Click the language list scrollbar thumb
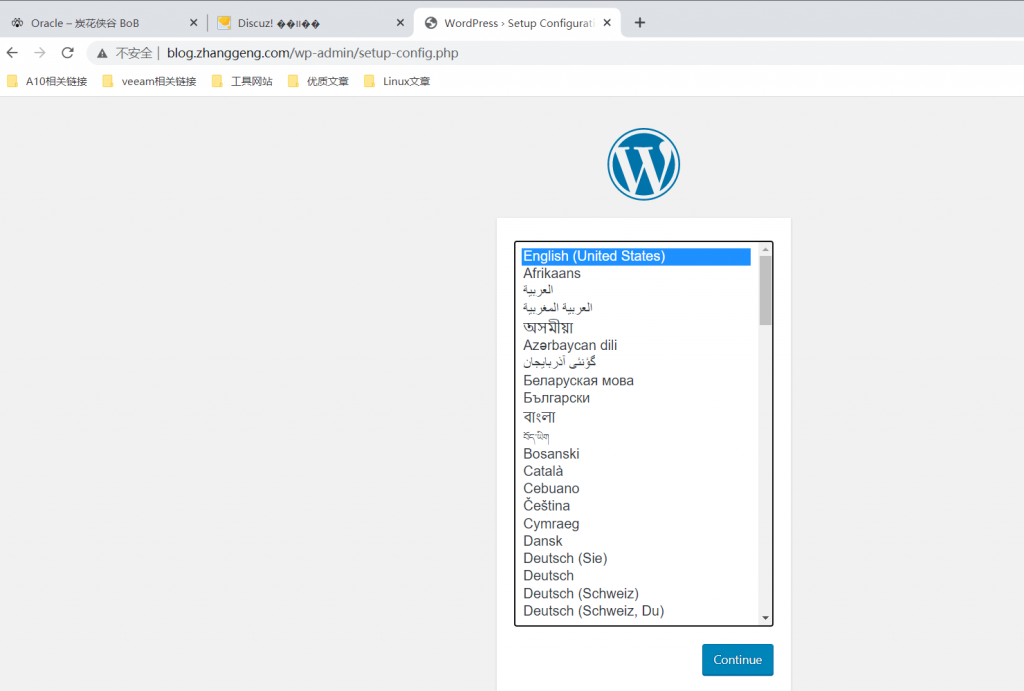Screen dimensions: 1024x691 point(765,290)
